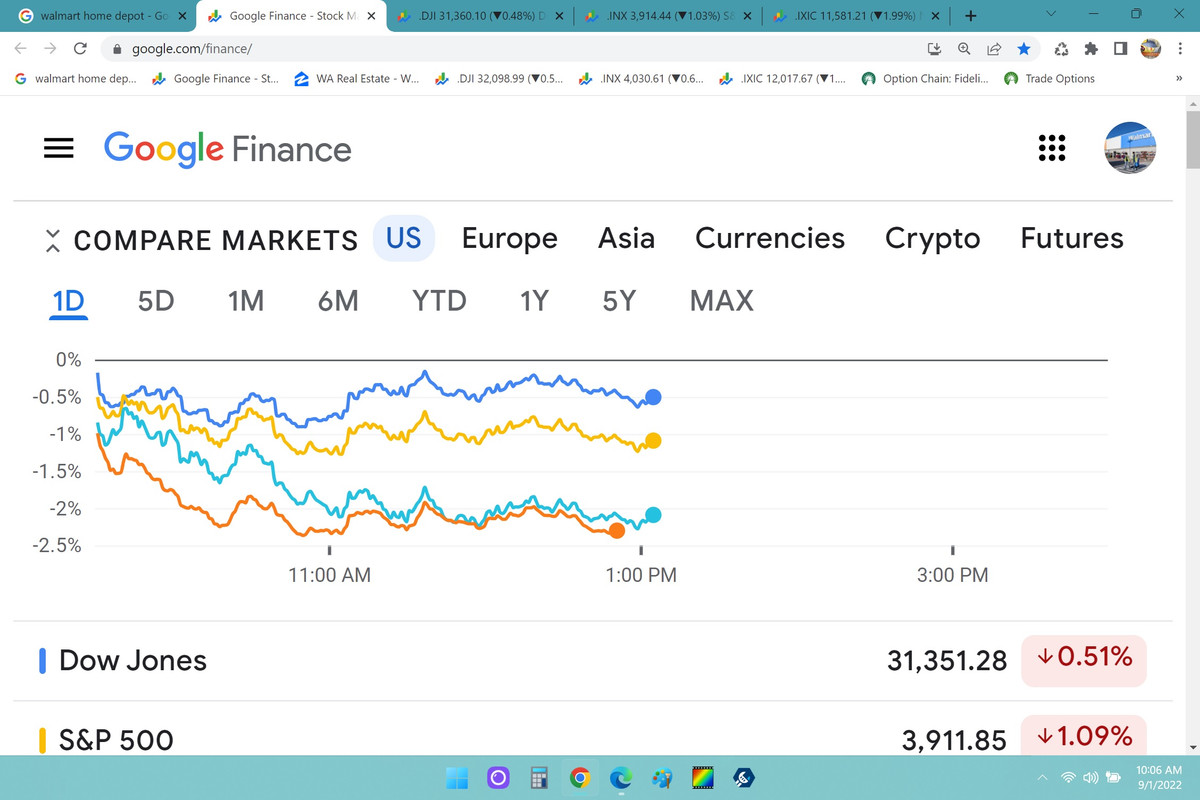Open the purple circle app in taskbar
Viewport: 1200px width, 800px height.
tap(498, 778)
